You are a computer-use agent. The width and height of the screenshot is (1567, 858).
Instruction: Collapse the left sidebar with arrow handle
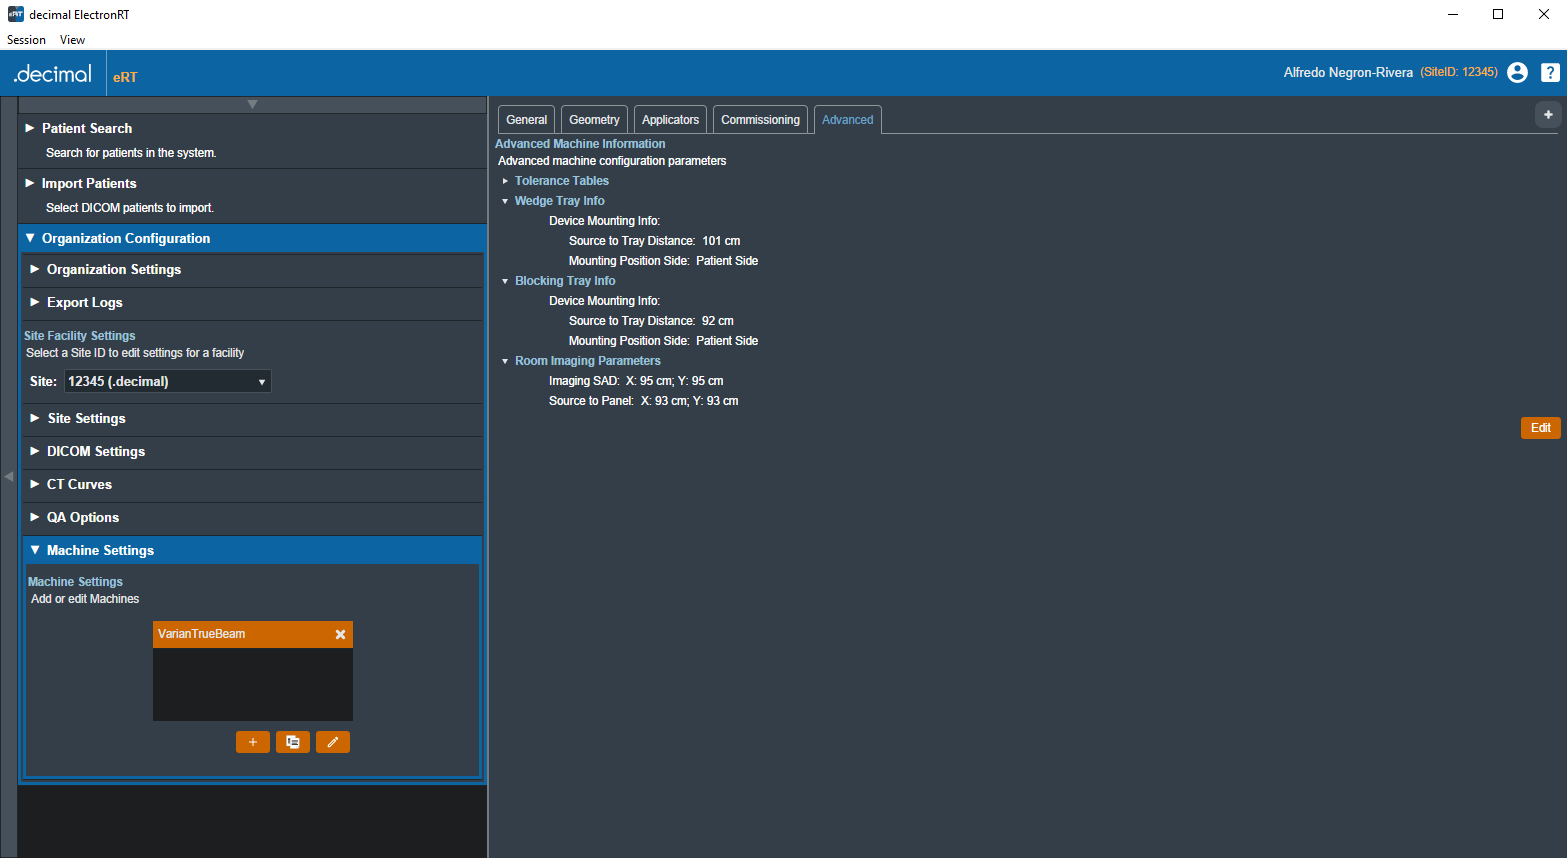(8, 477)
